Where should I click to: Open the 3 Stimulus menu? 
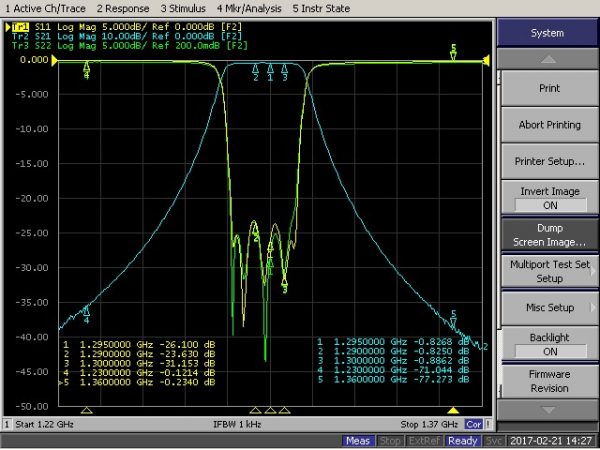183,8
